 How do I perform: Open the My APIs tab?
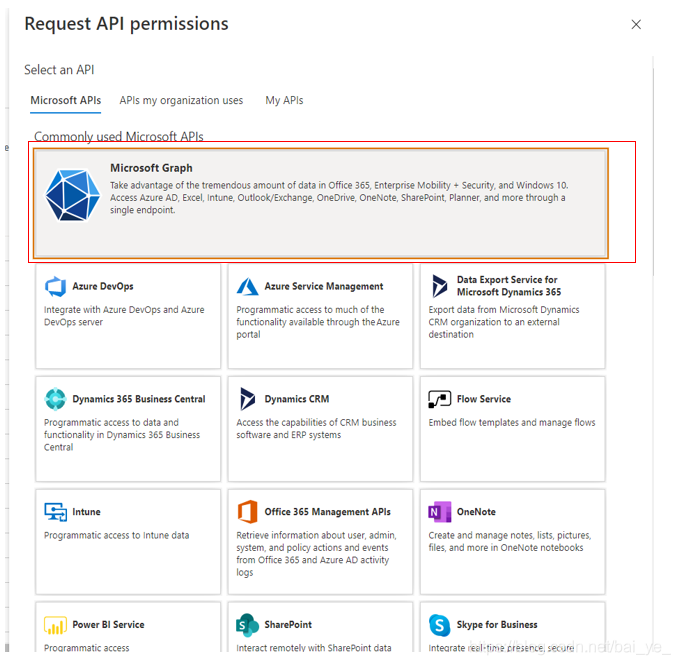(x=284, y=100)
